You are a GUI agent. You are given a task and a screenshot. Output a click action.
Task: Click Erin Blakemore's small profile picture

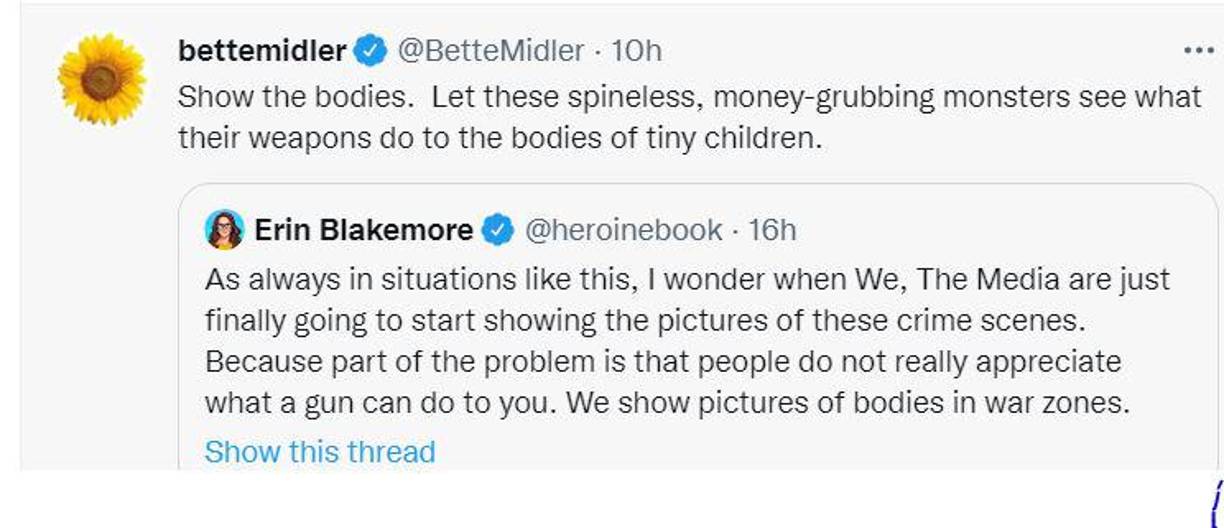224,230
